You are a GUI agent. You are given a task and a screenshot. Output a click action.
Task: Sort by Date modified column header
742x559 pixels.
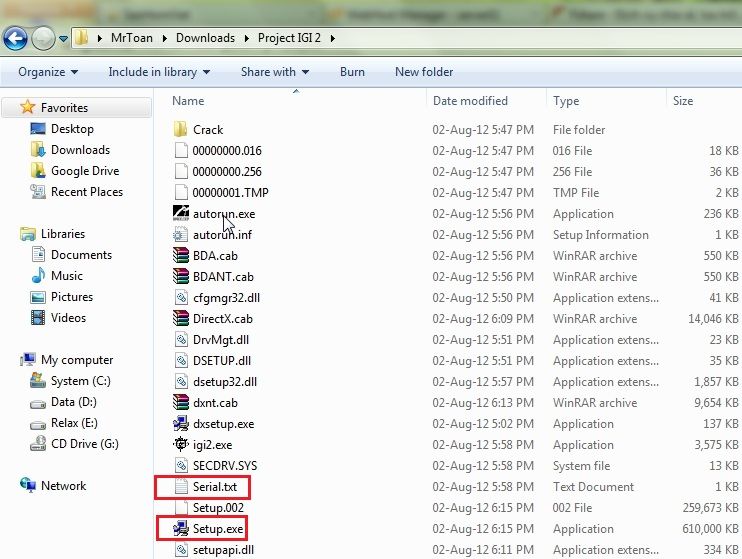pyautogui.click(x=470, y=101)
